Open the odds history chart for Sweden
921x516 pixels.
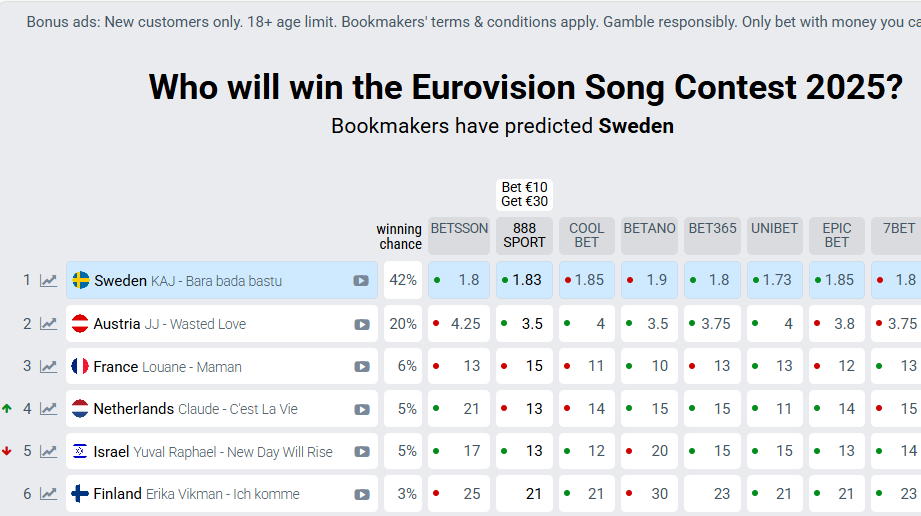point(48,281)
